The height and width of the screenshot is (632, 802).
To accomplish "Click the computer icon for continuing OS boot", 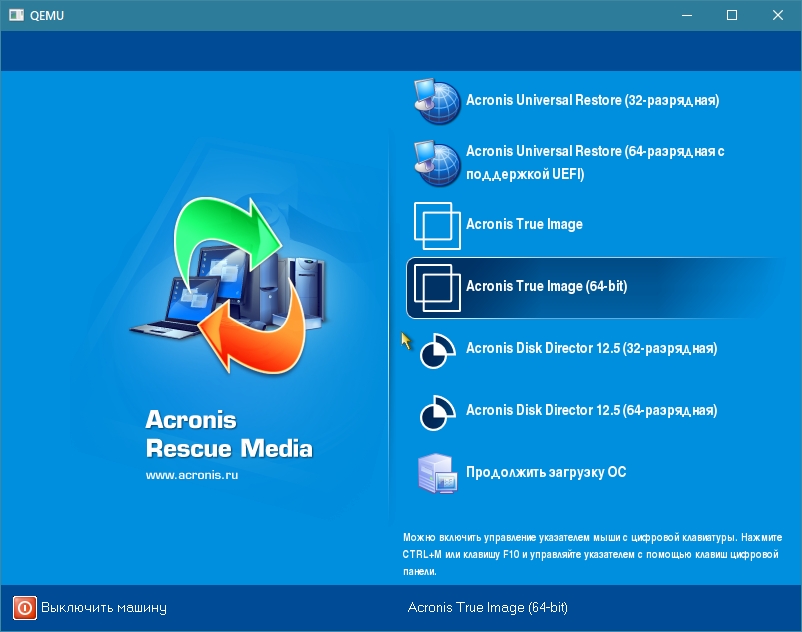I will point(437,473).
